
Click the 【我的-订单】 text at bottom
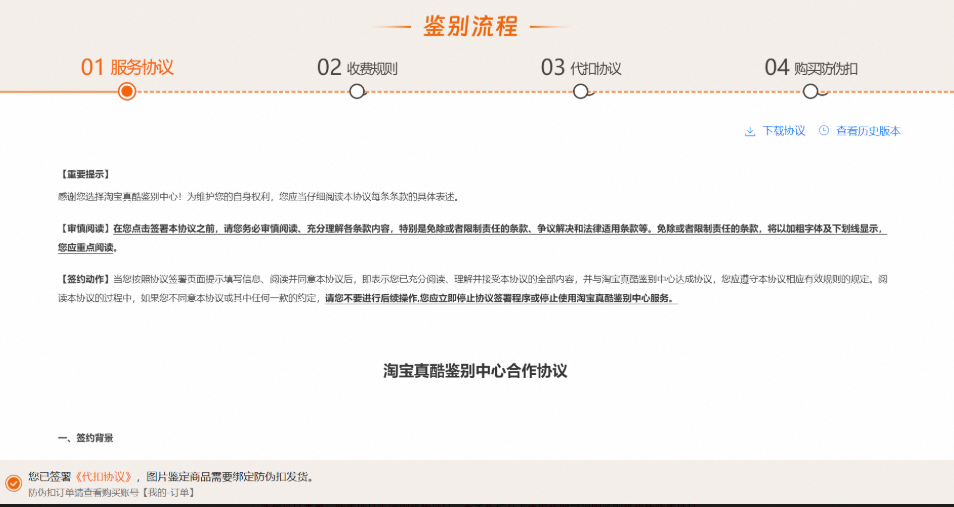[169, 492]
